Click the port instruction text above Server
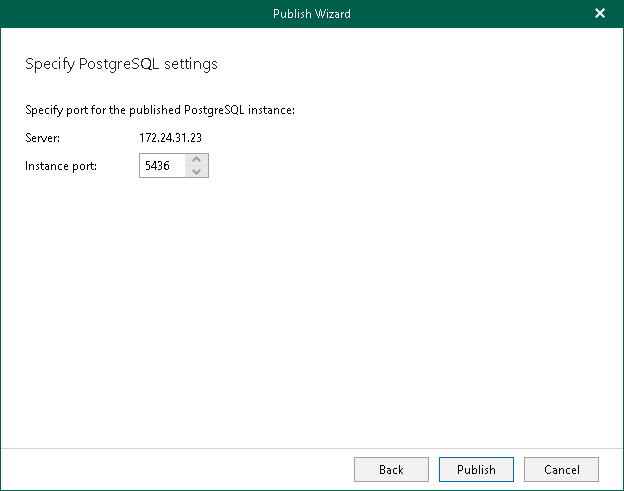The width and height of the screenshot is (624, 491). tap(160, 109)
